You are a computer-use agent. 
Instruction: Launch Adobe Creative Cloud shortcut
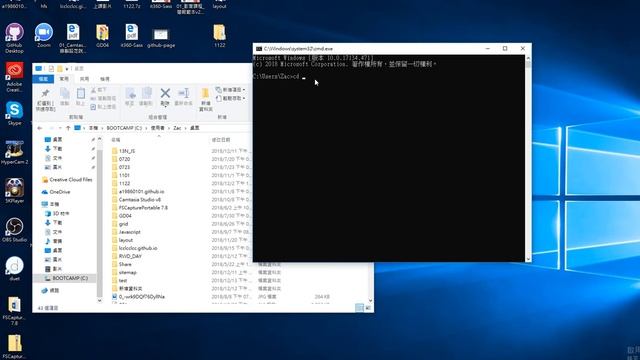point(14,77)
